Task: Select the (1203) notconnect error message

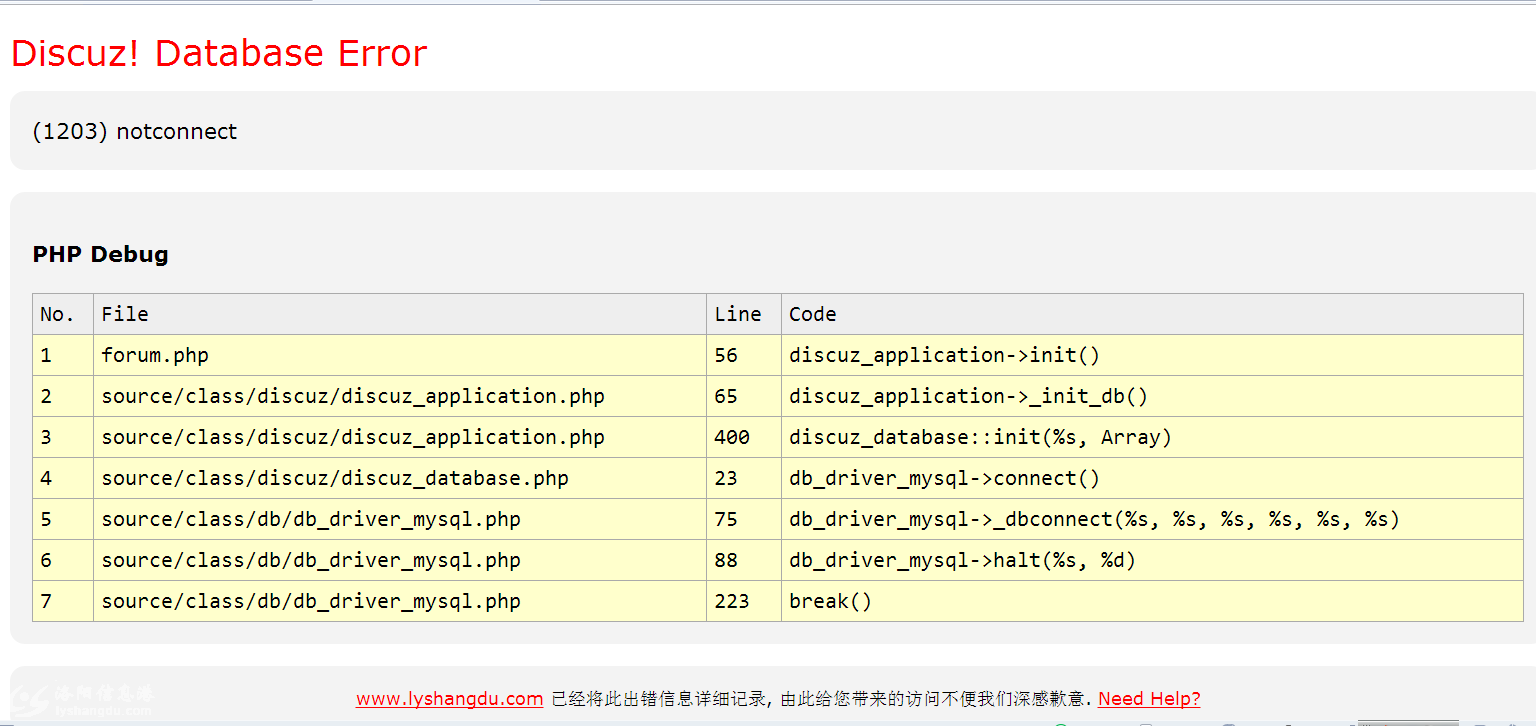Action: [x=135, y=132]
